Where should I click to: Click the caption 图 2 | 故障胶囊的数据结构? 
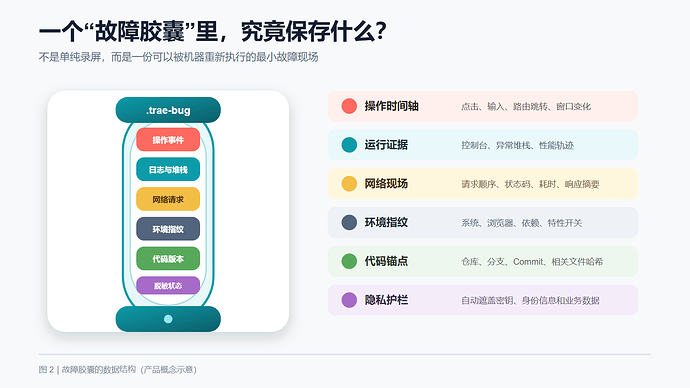[x=117, y=370]
